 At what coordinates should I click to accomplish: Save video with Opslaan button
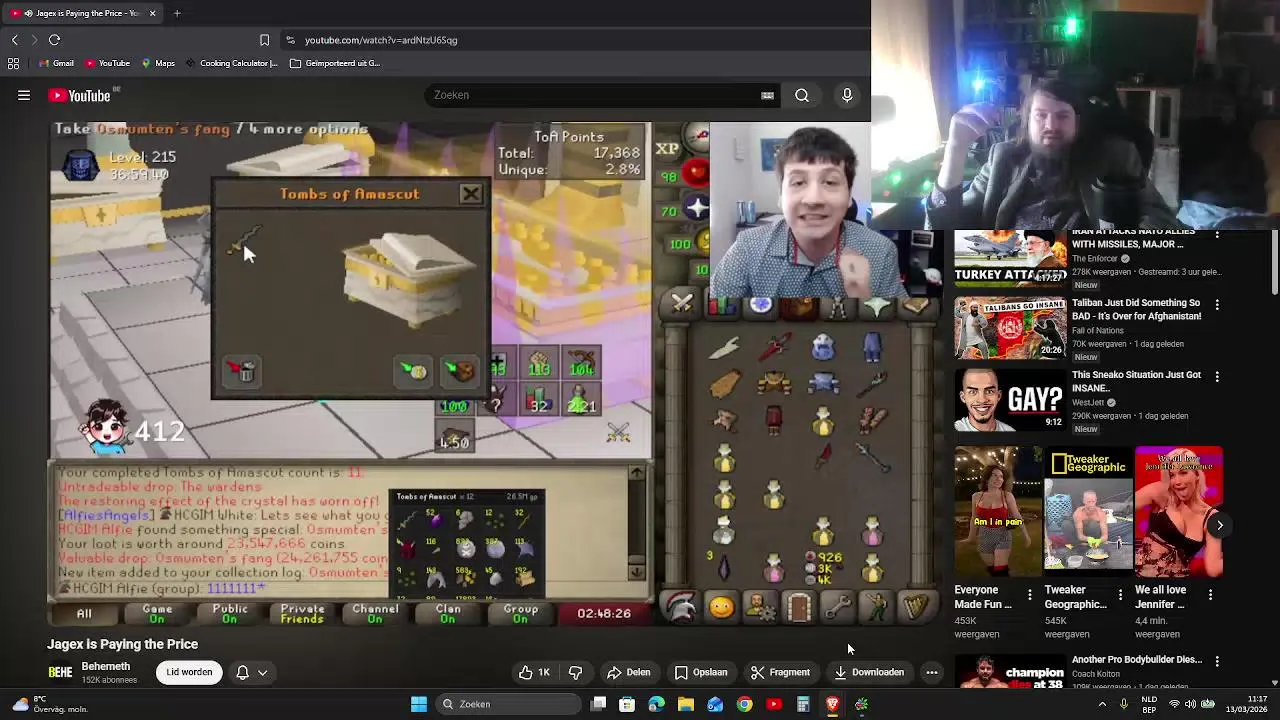point(701,673)
